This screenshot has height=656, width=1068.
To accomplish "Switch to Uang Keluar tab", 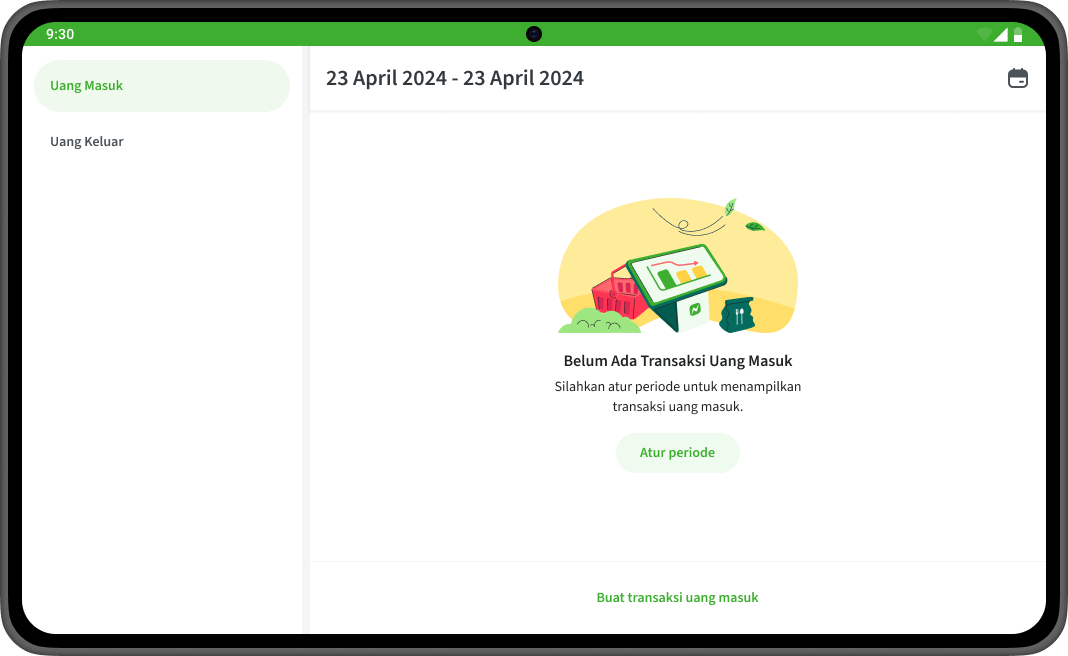I will 87,142.
